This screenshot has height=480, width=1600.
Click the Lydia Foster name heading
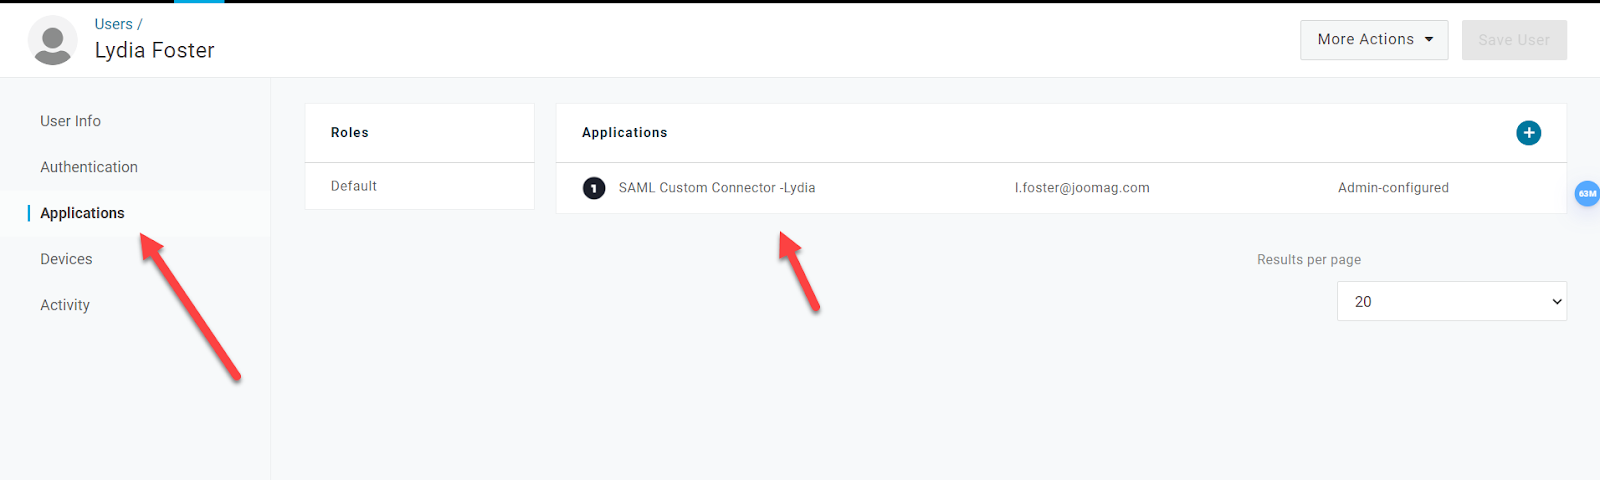(x=154, y=51)
